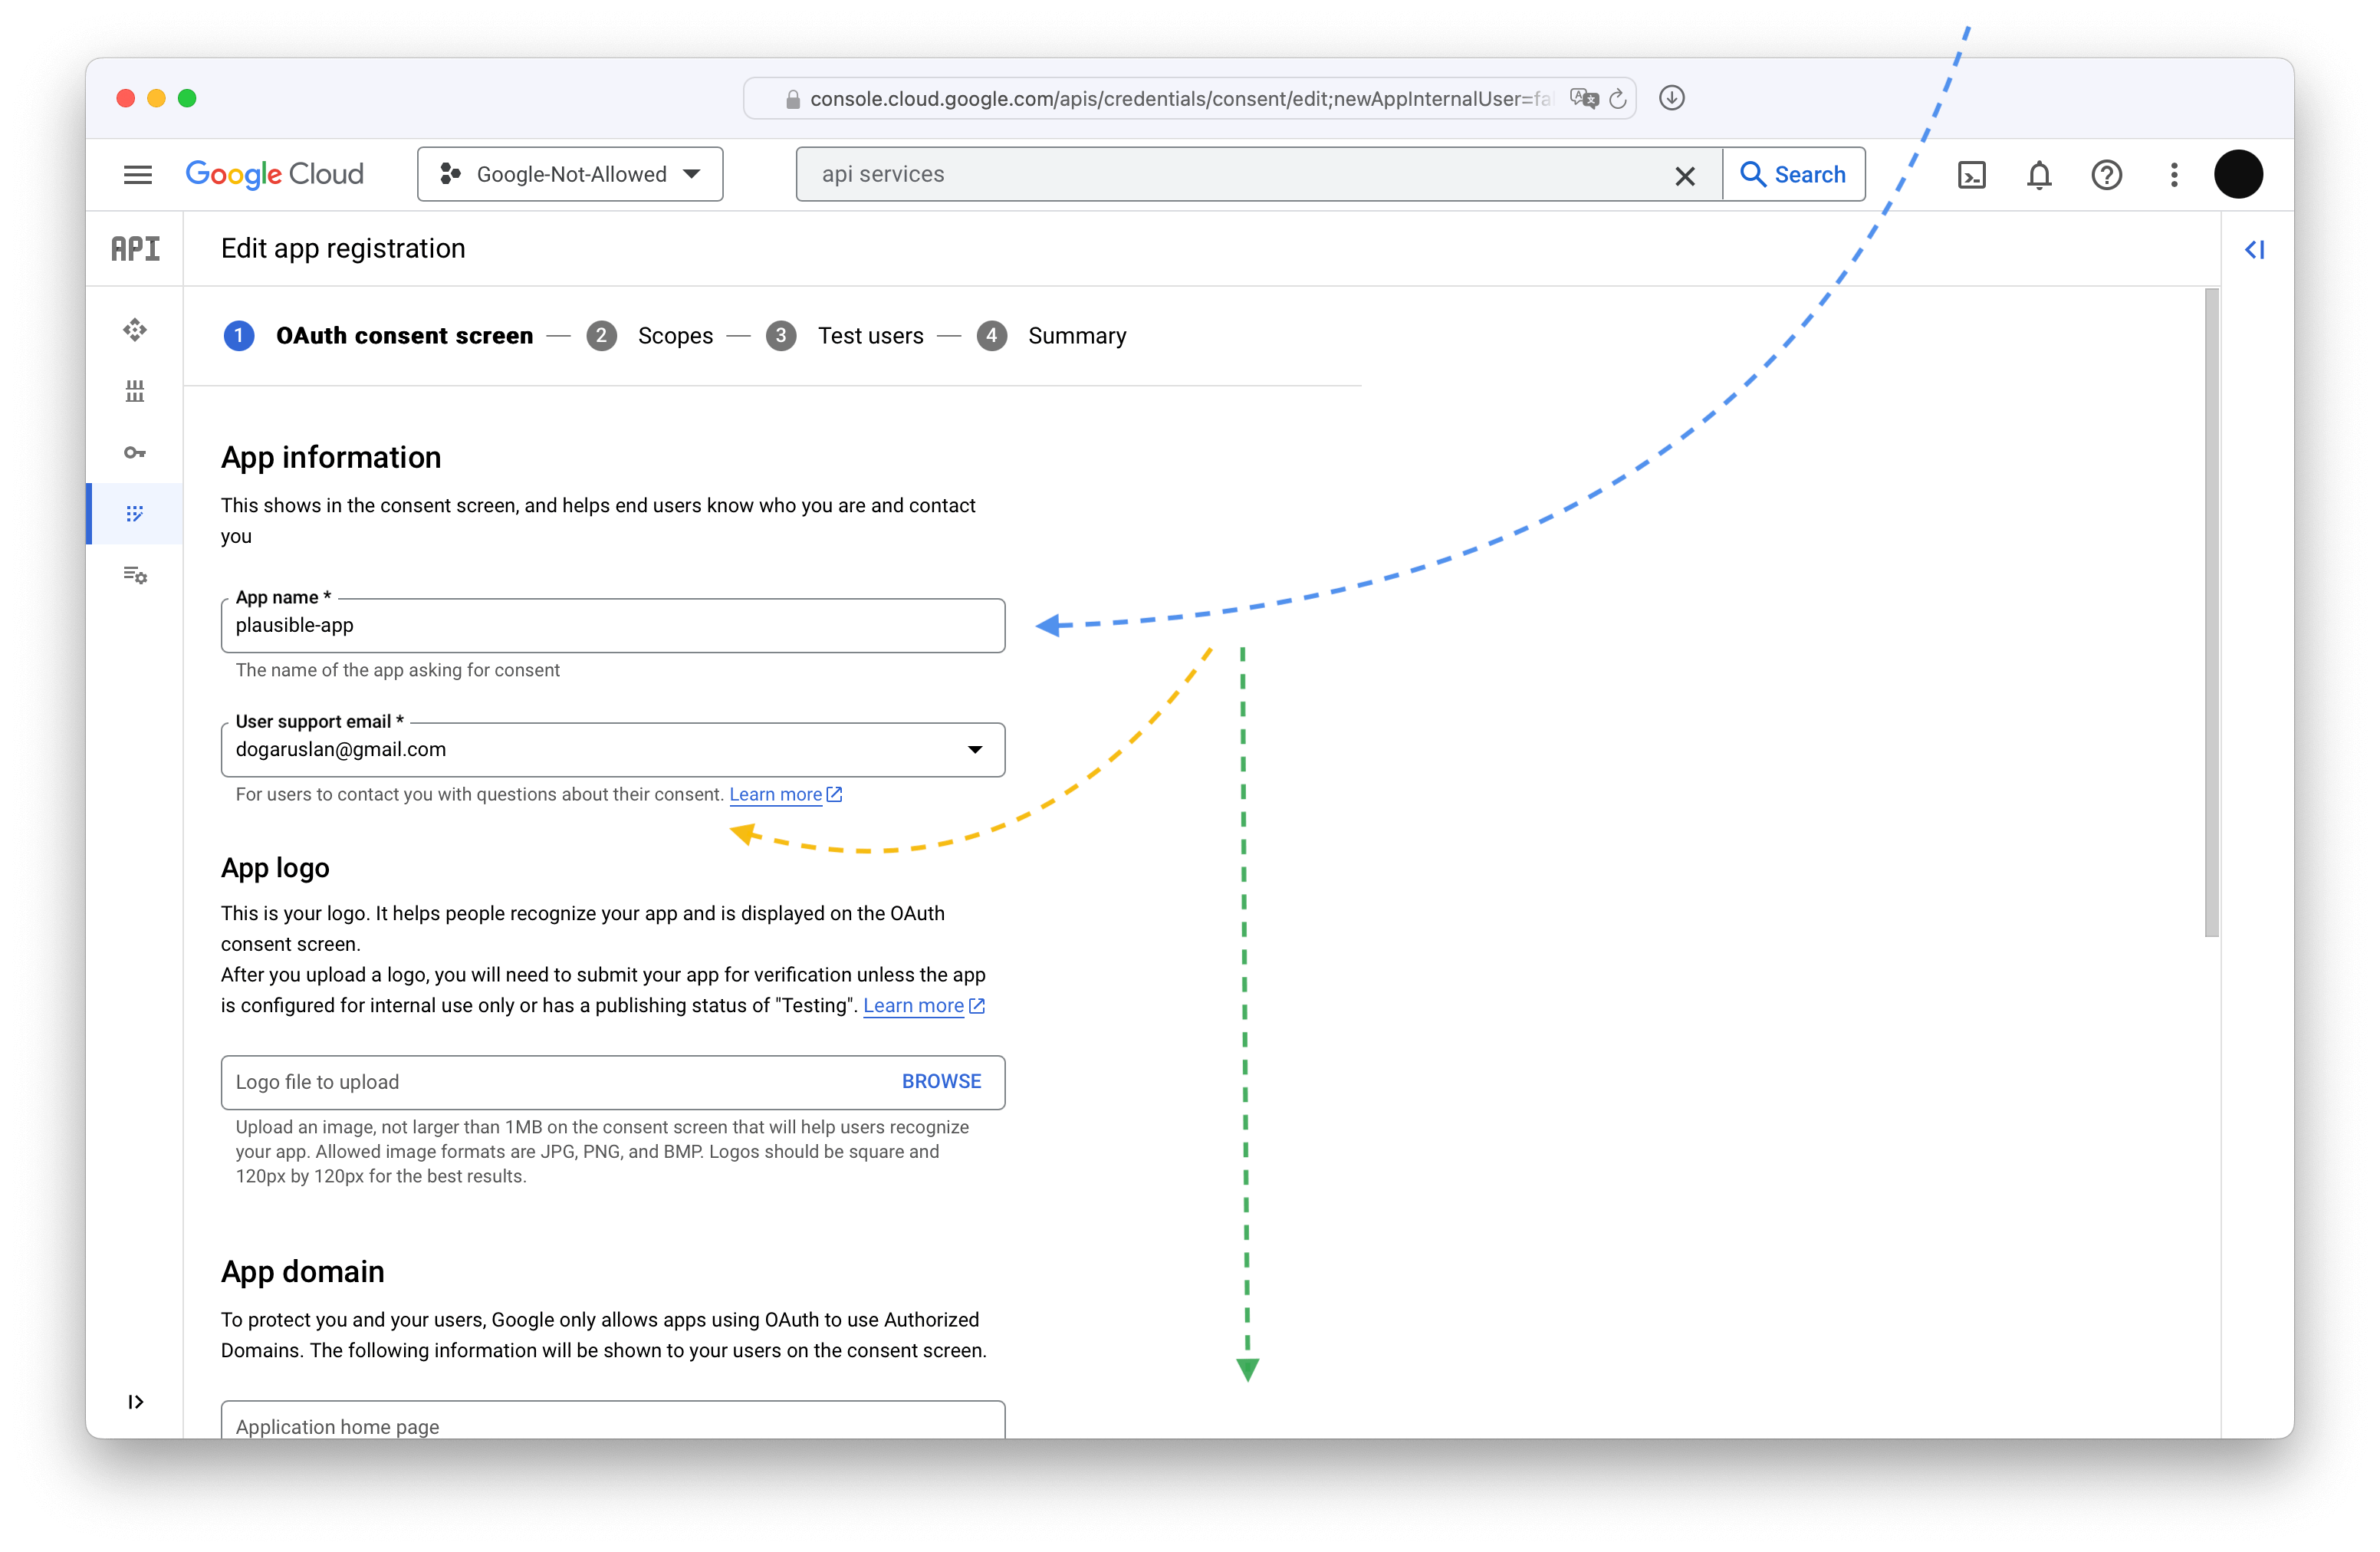Clear the api services search text
The width and height of the screenshot is (2380, 1552).
[x=1685, y=176]
